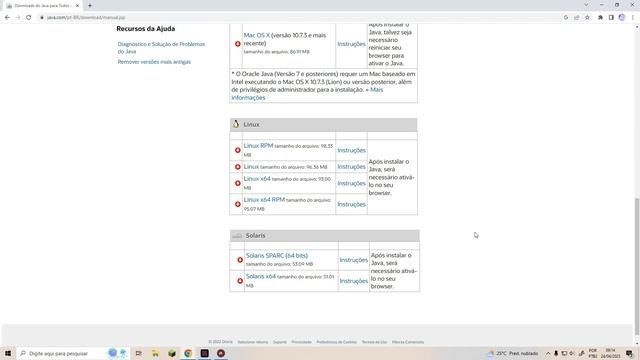Open the Chrome profile avatar
This screenshot has width=640, height=360.
tap(622, 18)
